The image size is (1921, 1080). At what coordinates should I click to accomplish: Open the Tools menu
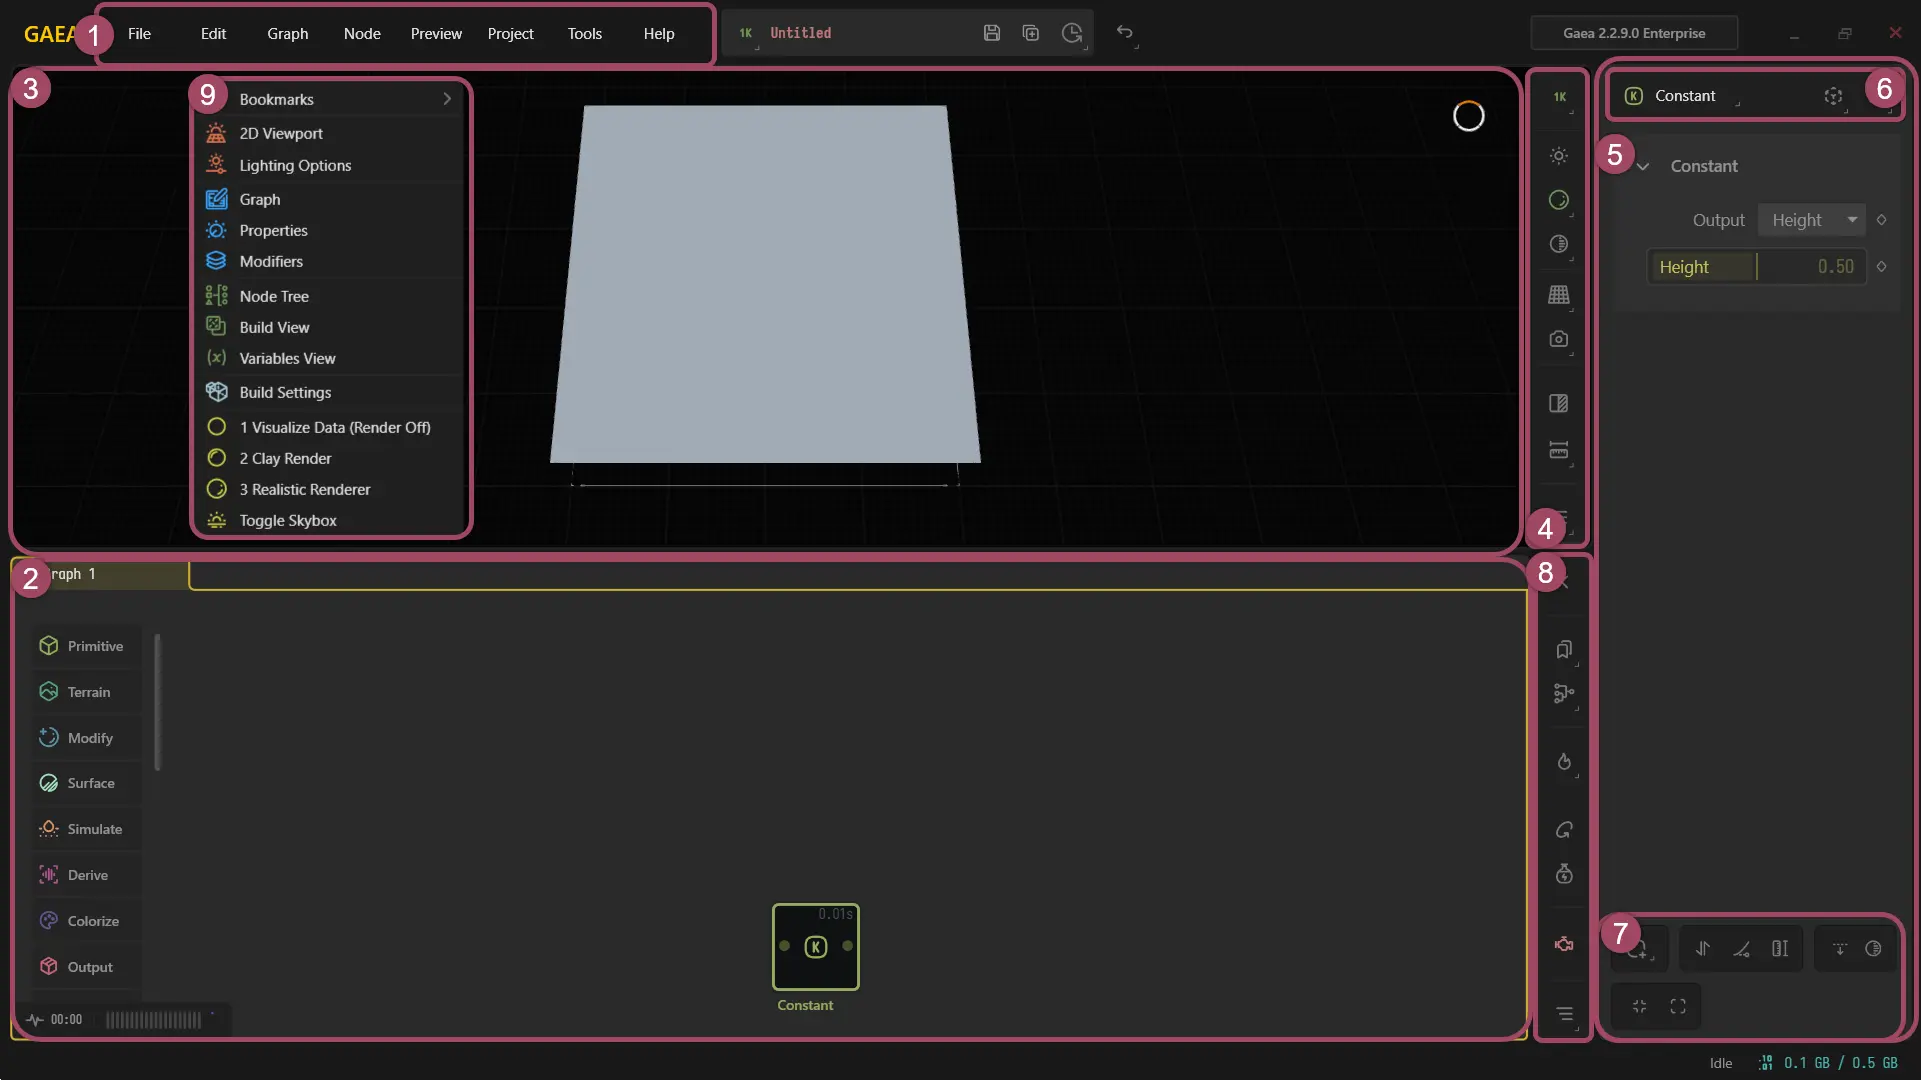point(584,33)
